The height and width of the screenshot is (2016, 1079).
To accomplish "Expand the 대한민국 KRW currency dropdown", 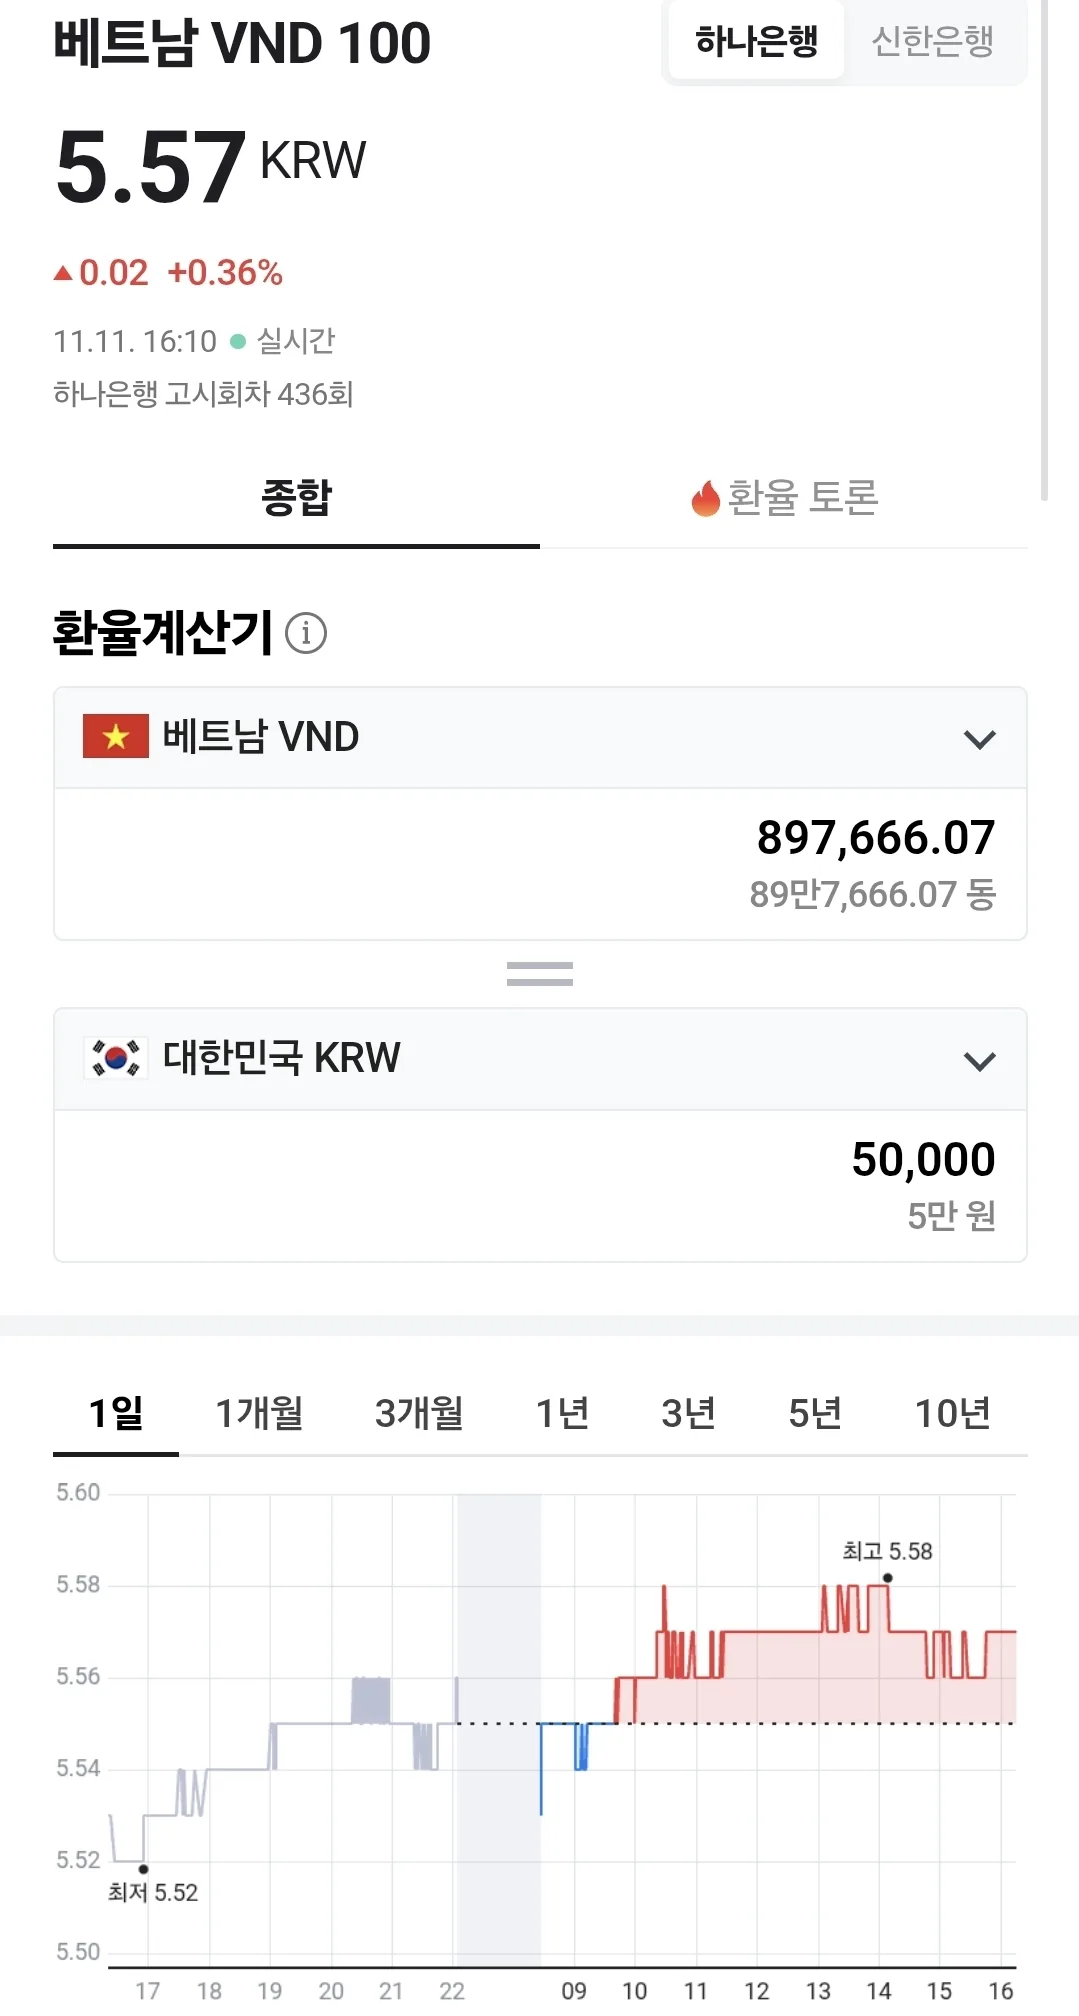I will 540,1059.
